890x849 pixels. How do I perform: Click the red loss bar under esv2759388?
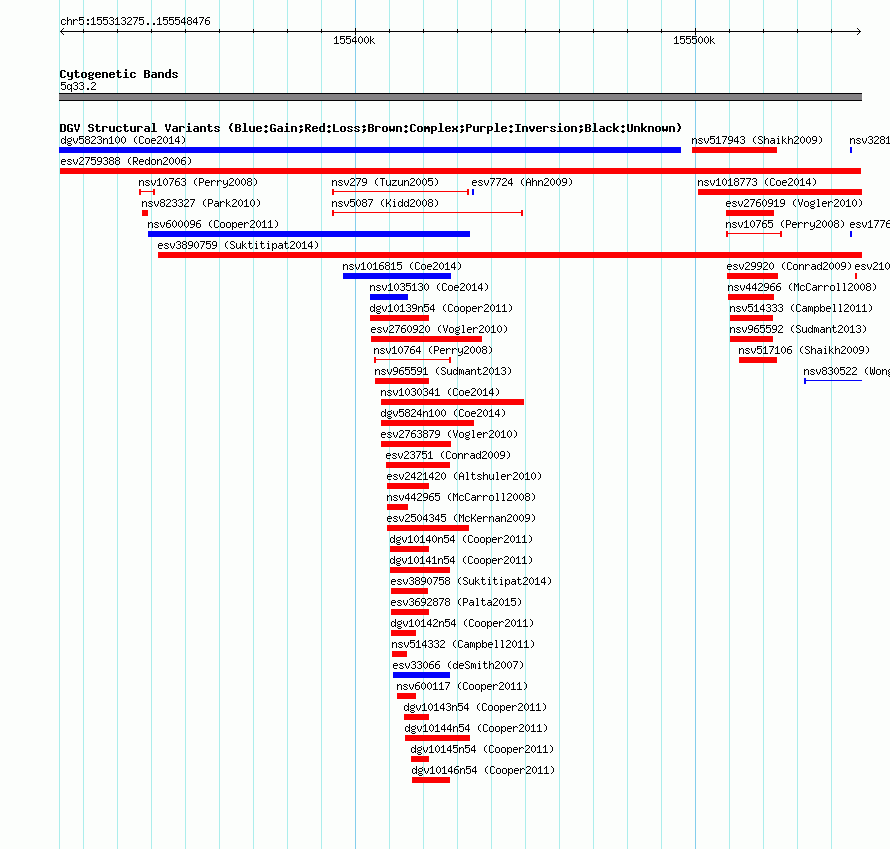(x=460, y=171)
